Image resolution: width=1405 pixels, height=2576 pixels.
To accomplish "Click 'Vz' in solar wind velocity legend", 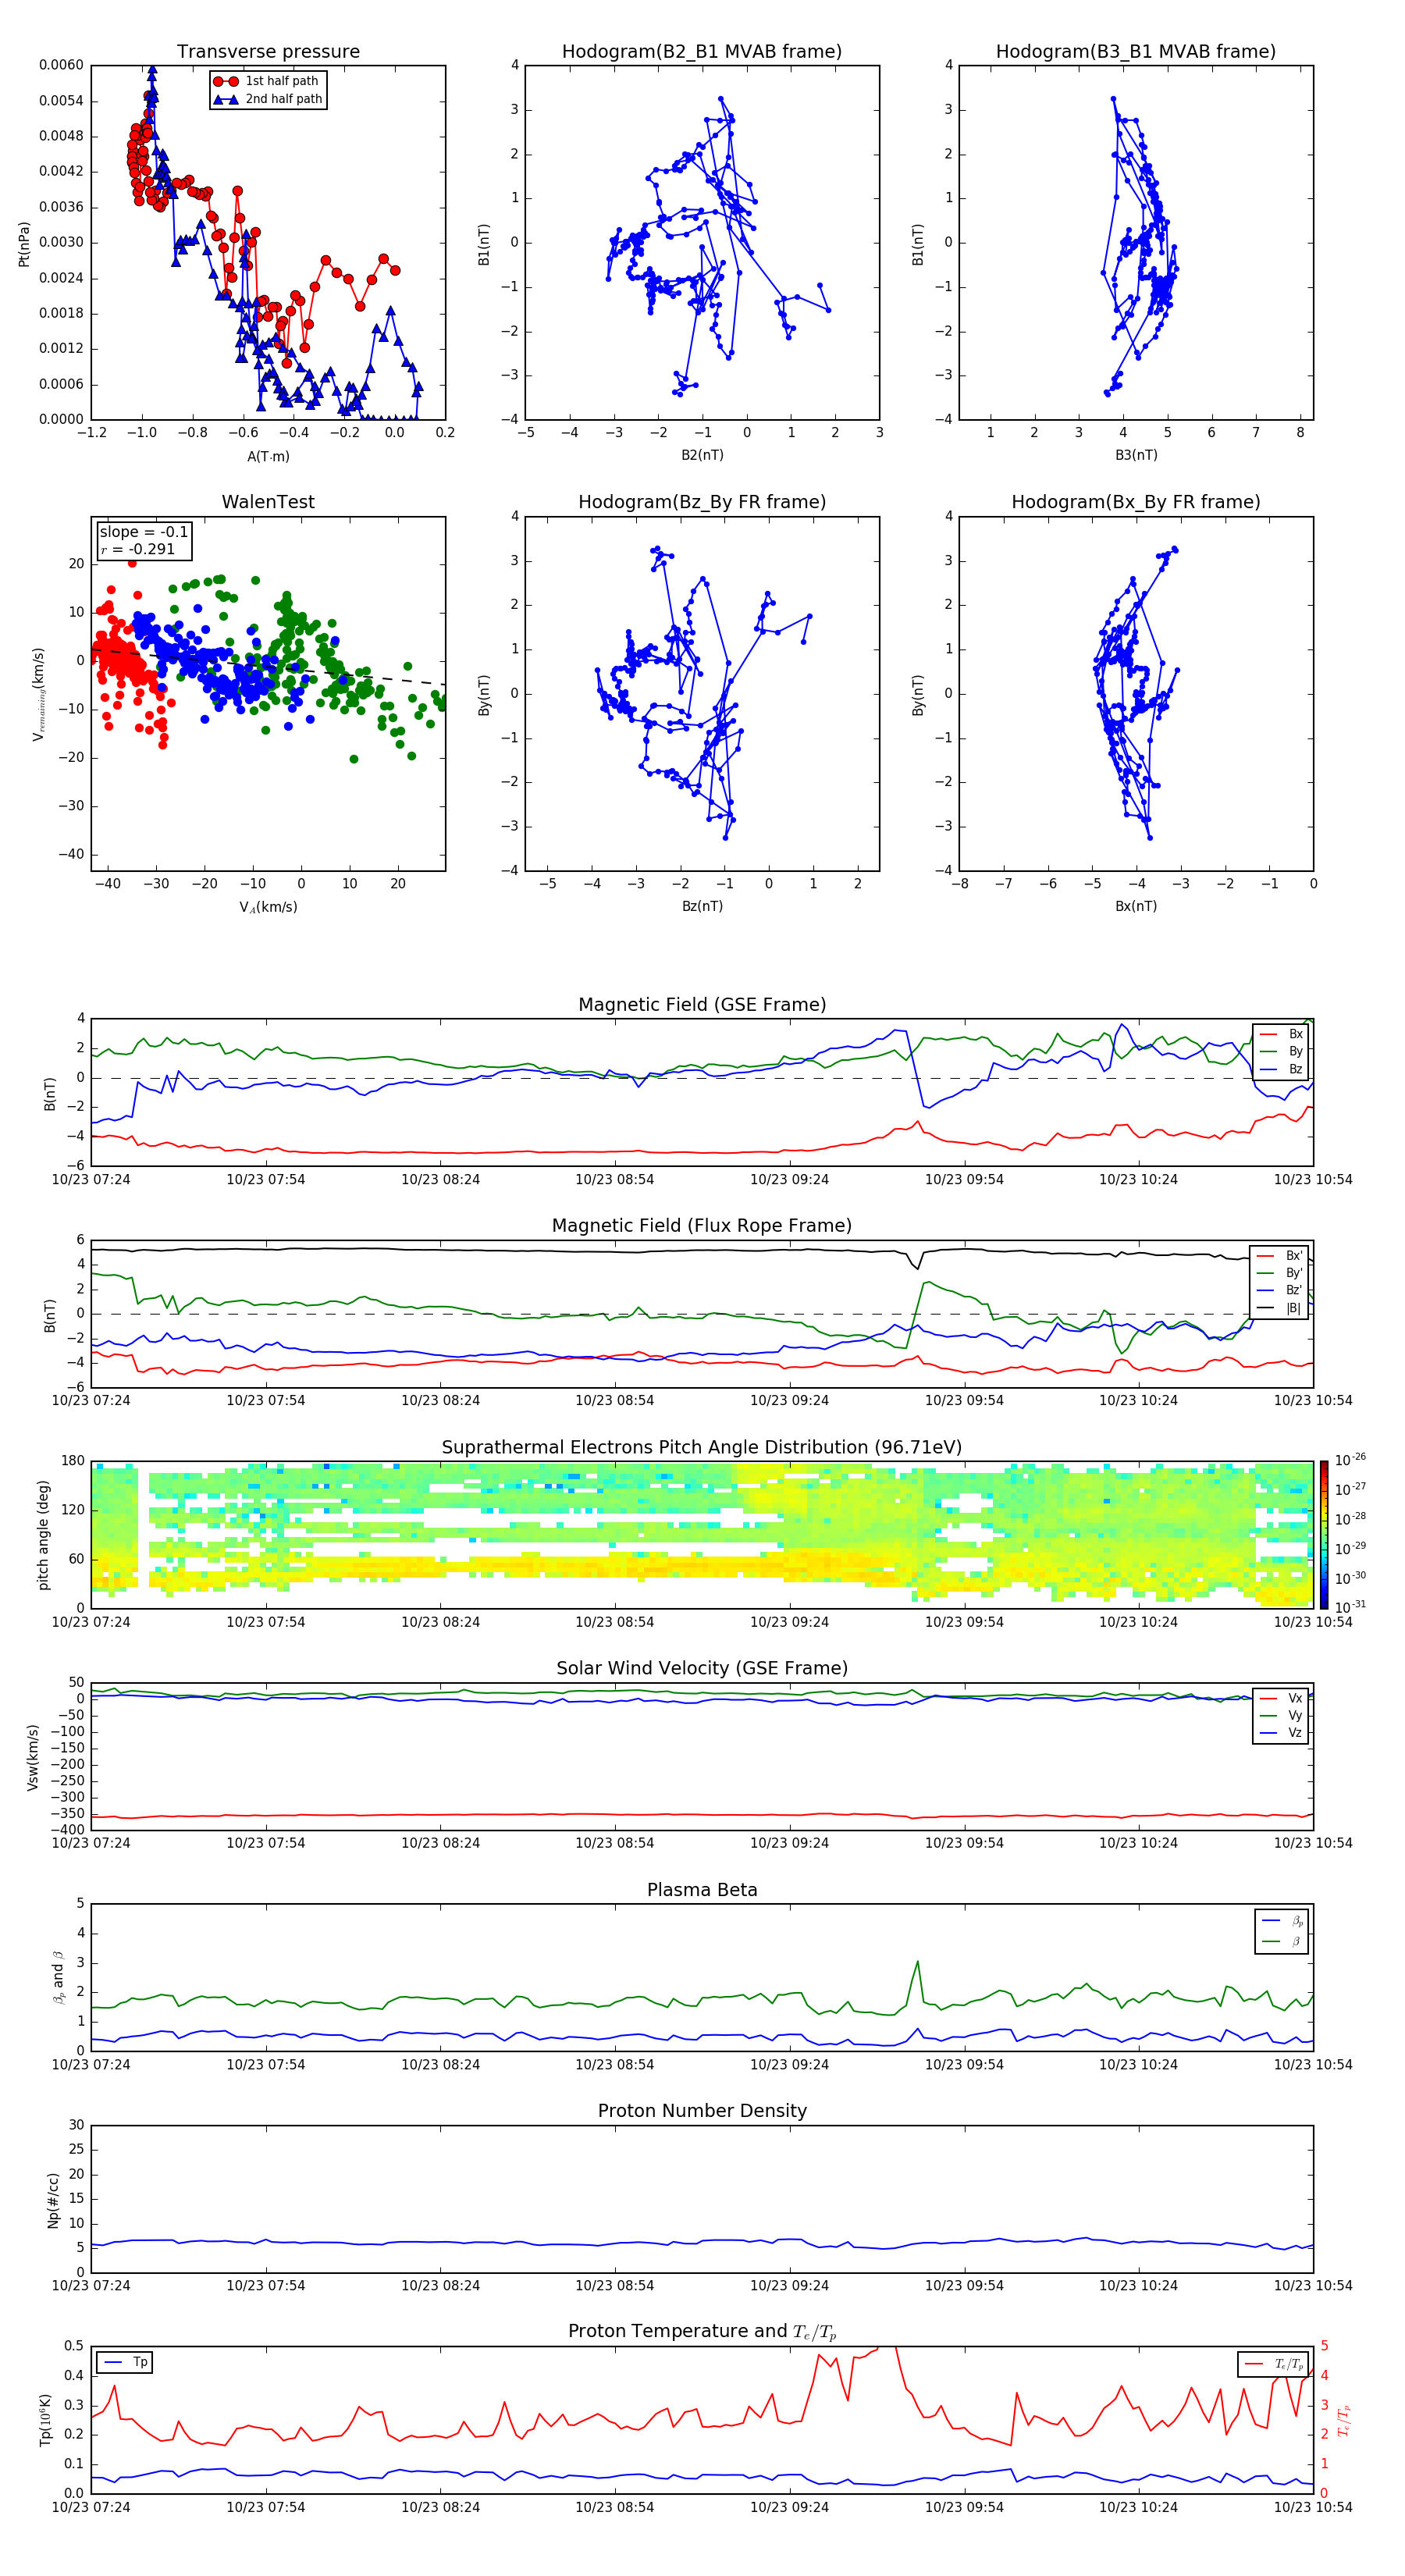I will click(1281, 1733).
